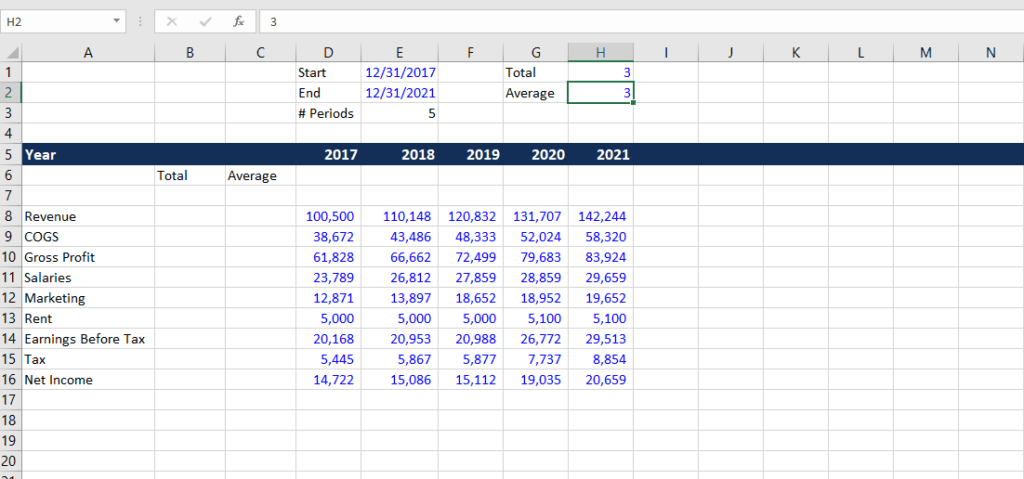Select row 16 header
The height and width of the screenshot is (479, 1024).
point(10,380)
